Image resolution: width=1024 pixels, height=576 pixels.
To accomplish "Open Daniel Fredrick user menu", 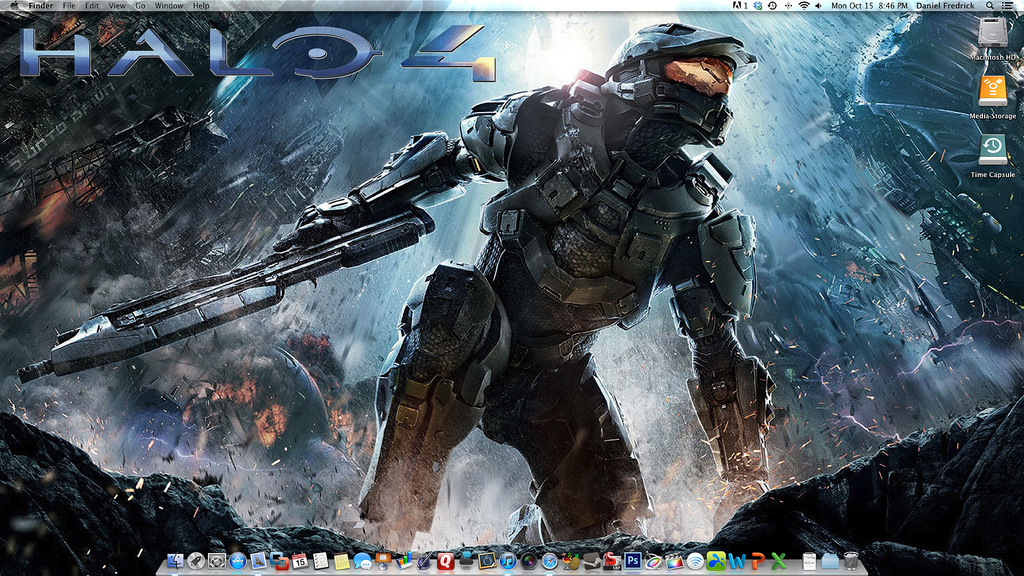I will pyautogui.click(x=945, y=5).
